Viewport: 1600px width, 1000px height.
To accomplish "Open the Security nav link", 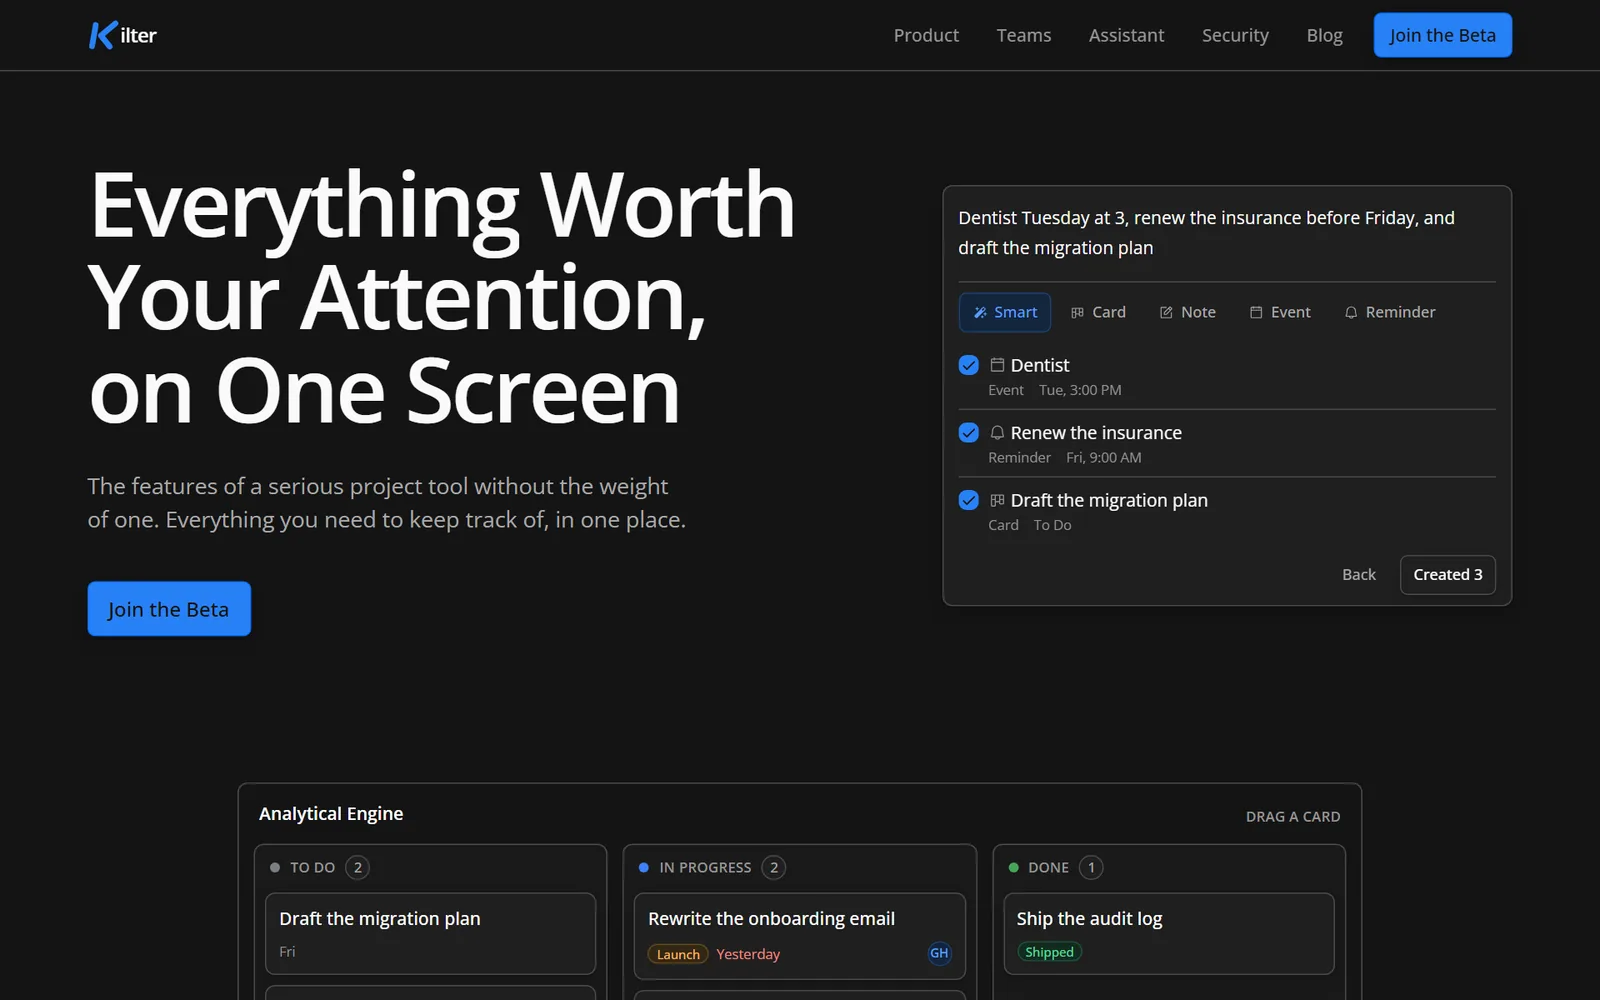I will 1235,35.
